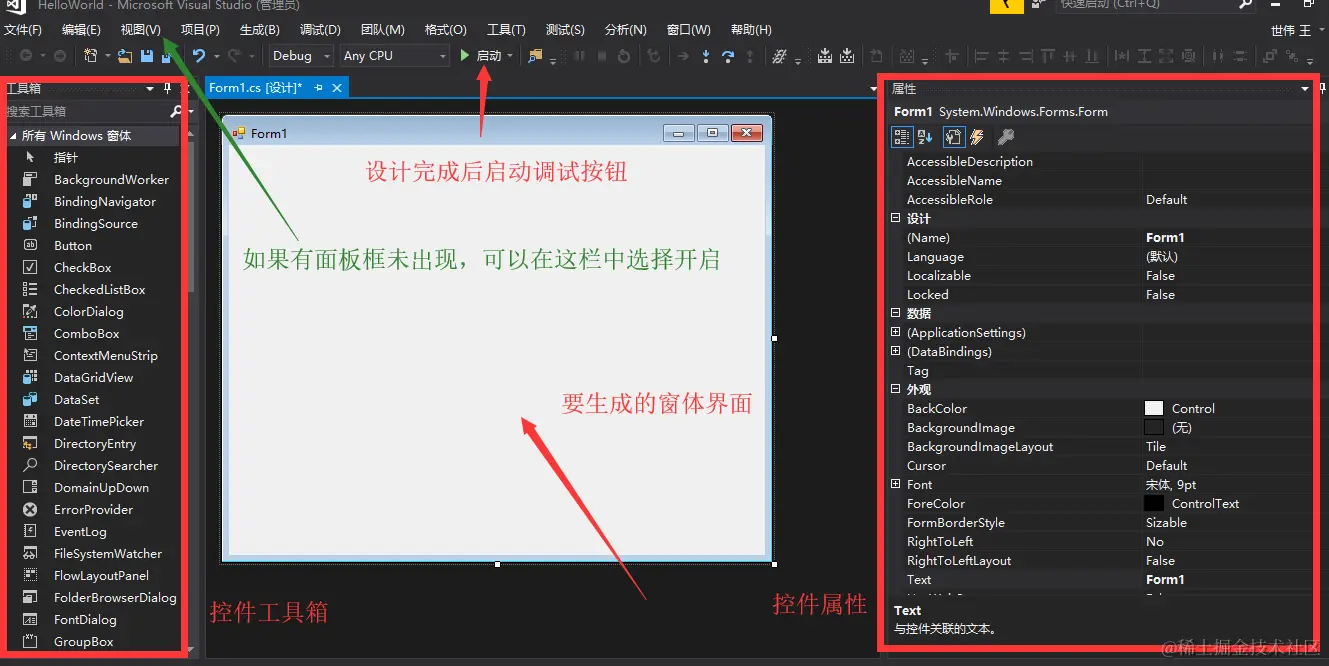Click the Step Over debug icon

pos(728,56)
